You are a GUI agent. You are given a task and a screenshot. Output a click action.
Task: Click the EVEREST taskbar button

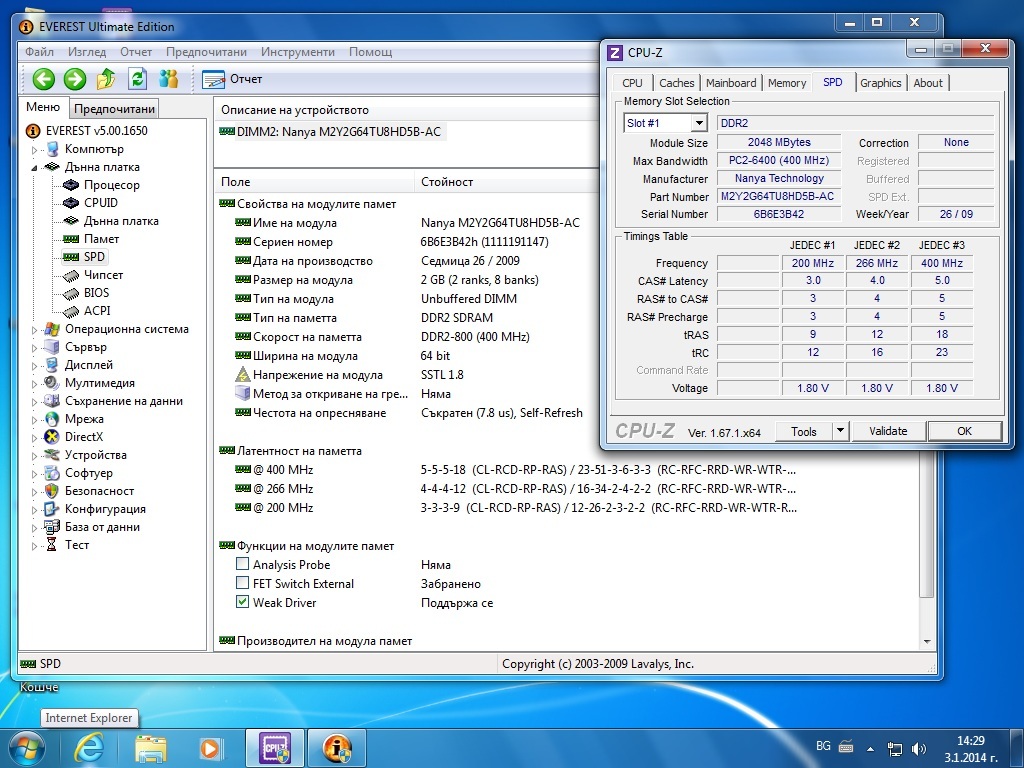pyautogui.click(x=336, y=748)
